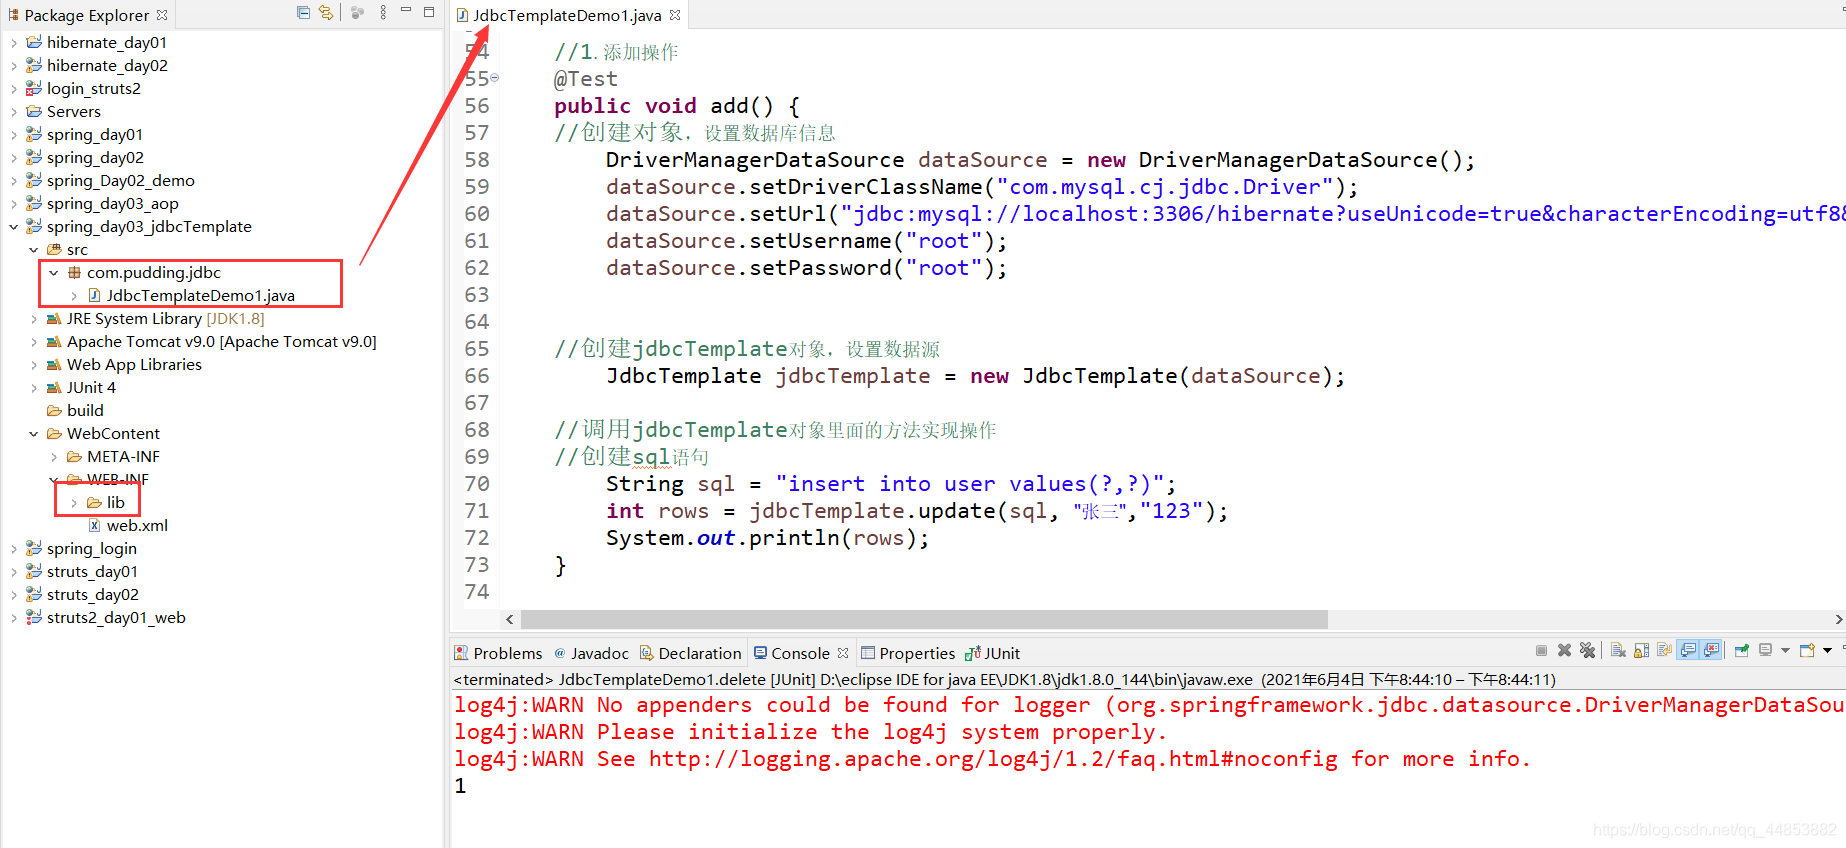
Task: Click Display Selected Console monitor icon
Action: [1765, 650]
